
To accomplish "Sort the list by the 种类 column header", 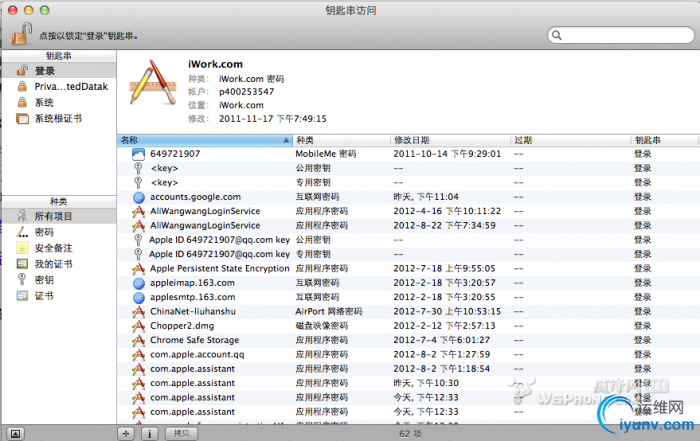I will coord(342,140).
